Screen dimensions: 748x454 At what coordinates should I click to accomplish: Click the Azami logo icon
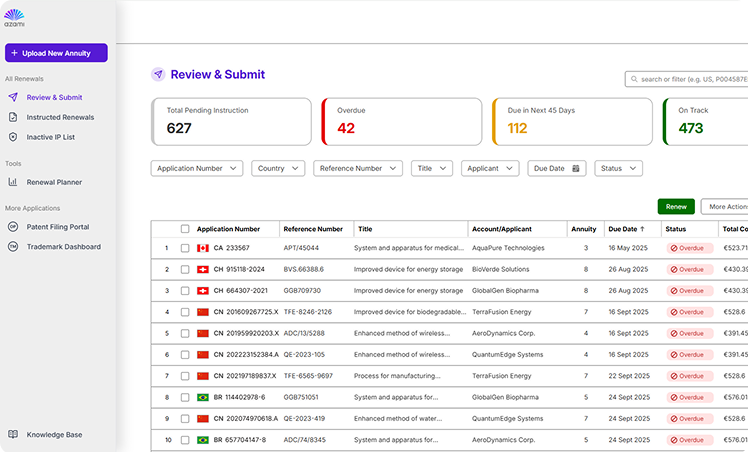click(x=14, y=17)
